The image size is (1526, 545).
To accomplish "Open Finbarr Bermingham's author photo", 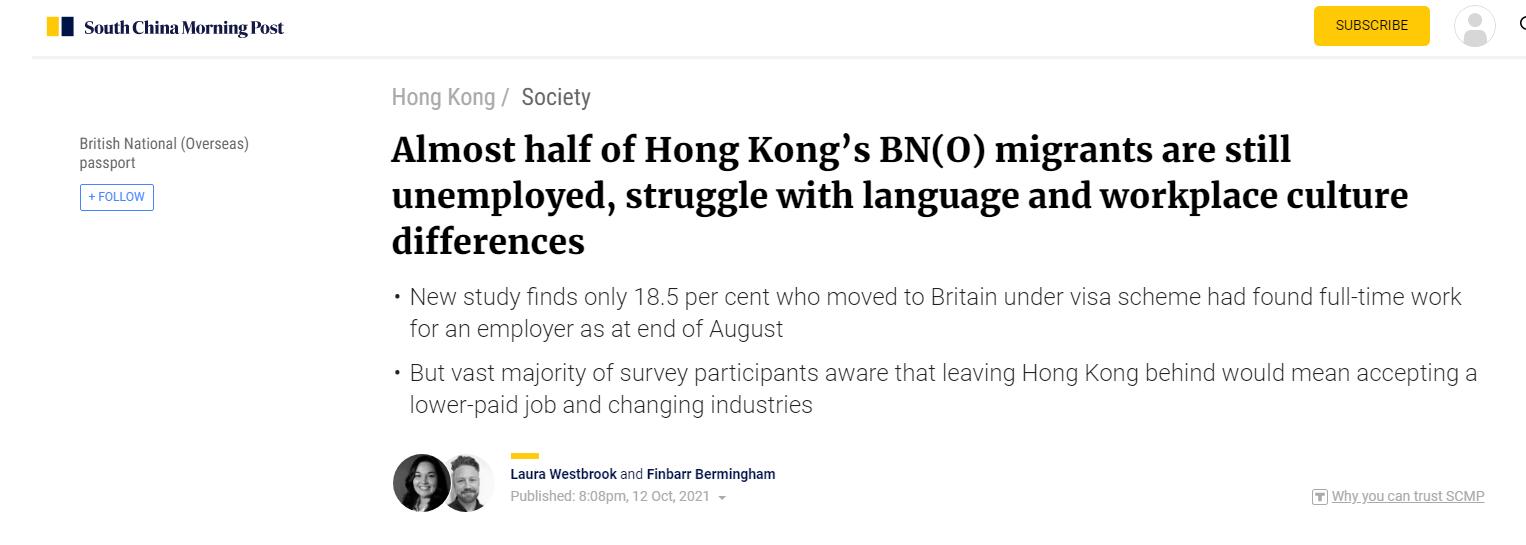I will coord(469,483).
